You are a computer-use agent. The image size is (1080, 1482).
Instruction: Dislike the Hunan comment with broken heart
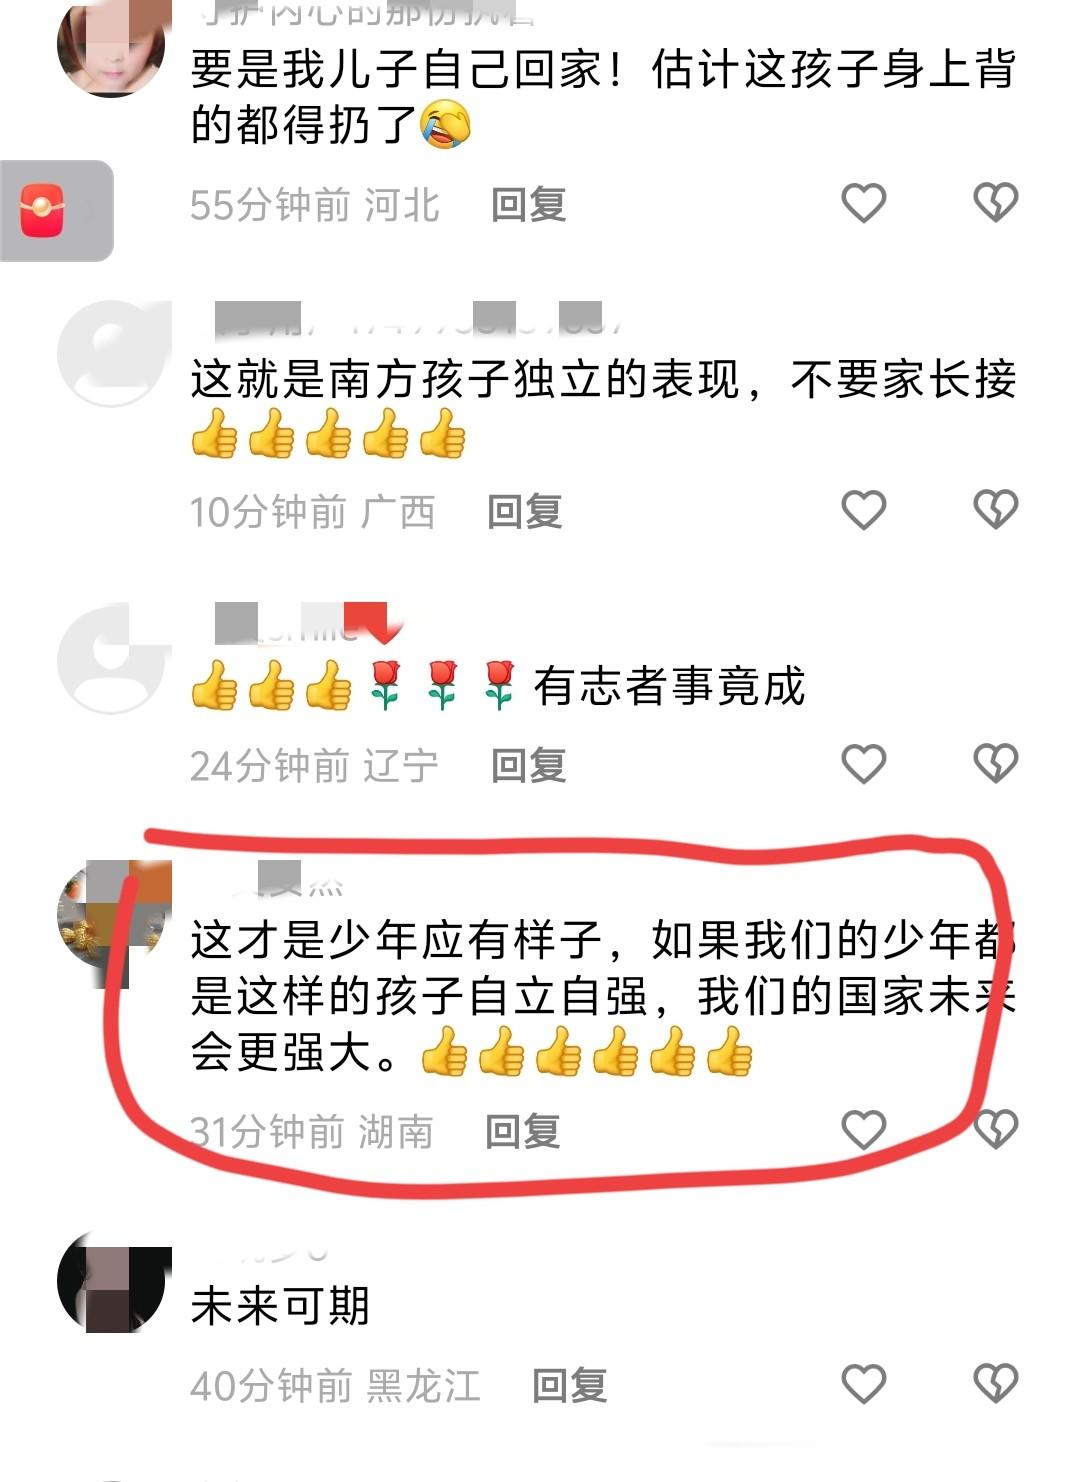[x=996, y=1130]
